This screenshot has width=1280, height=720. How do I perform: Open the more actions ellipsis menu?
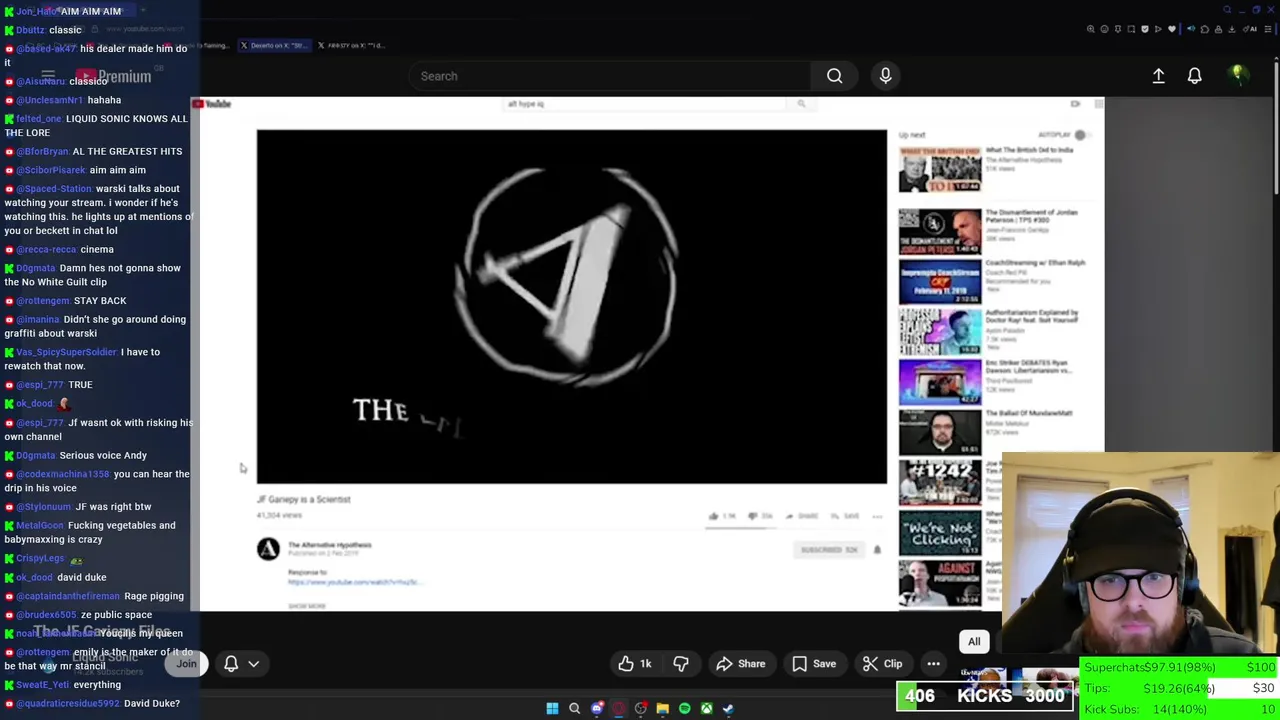933,664
